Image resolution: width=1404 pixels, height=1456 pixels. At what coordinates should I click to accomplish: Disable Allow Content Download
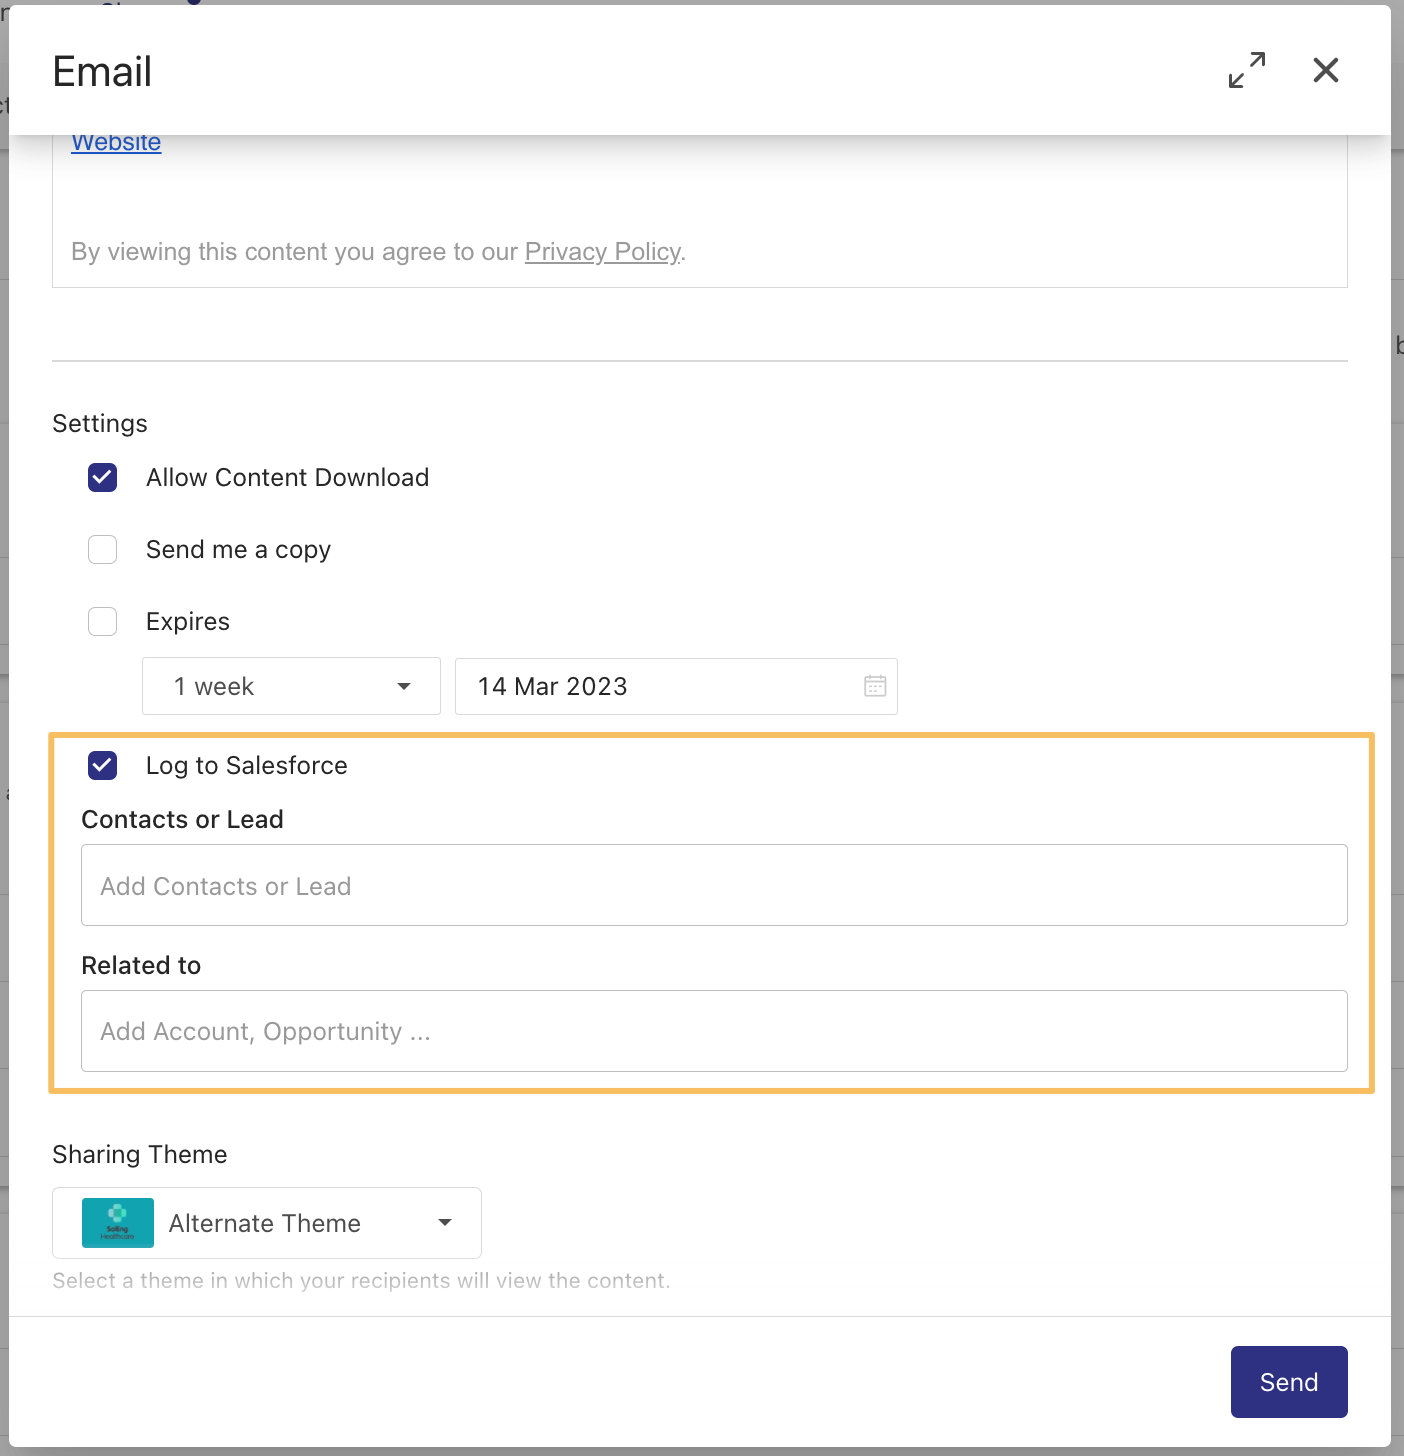[102, 477]
